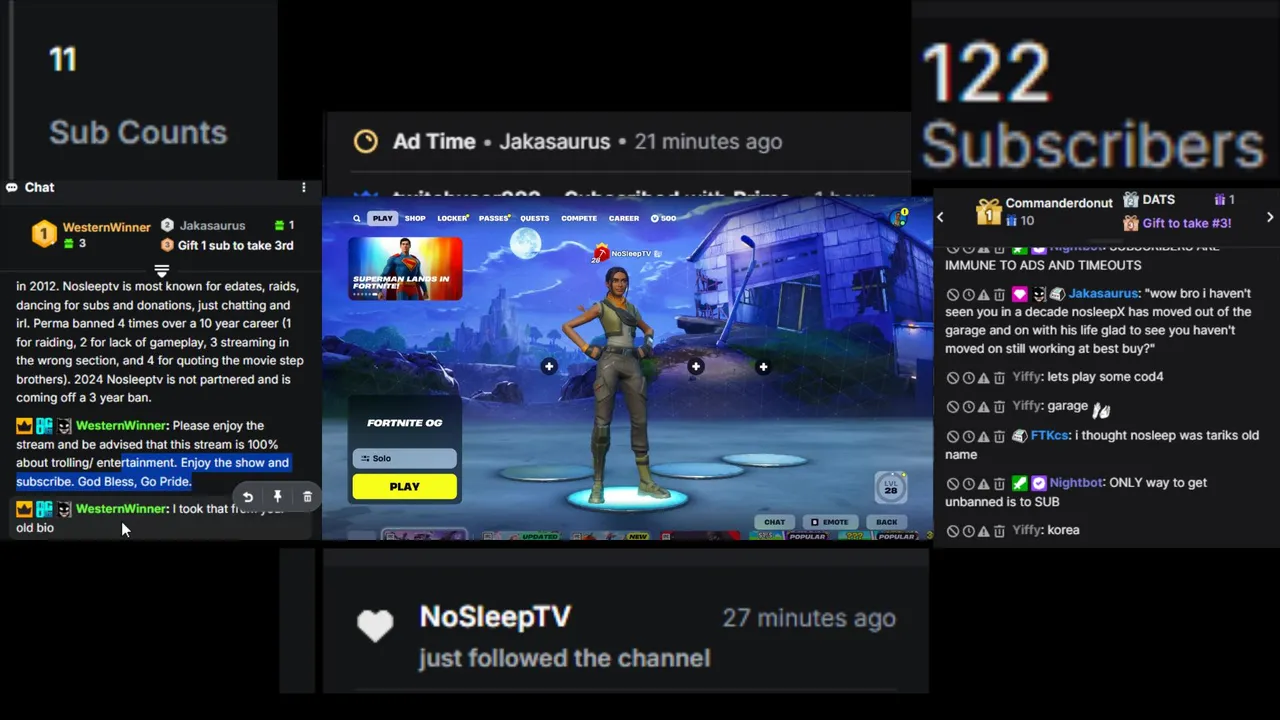
Task: Click 'Ad Time' title in activity feed
Action: [x=434, y=142]
